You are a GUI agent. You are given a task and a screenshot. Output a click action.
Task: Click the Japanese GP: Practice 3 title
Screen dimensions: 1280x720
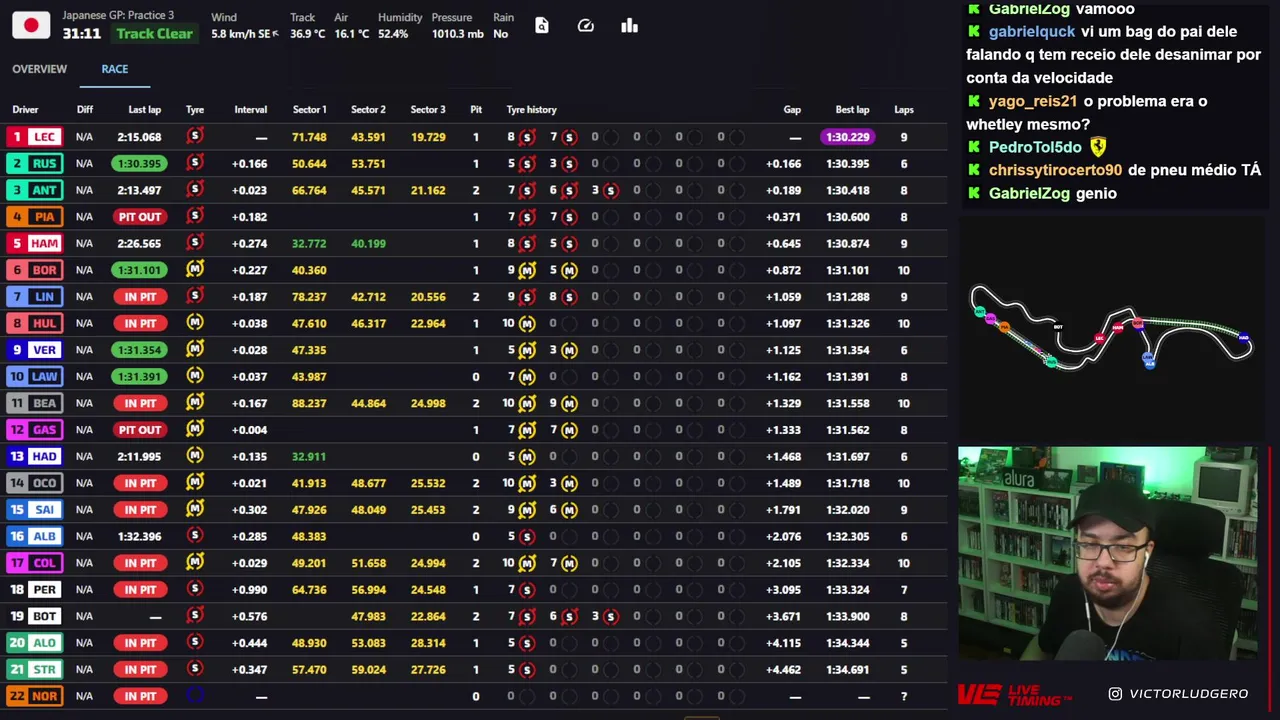click(x=118, y=15)
